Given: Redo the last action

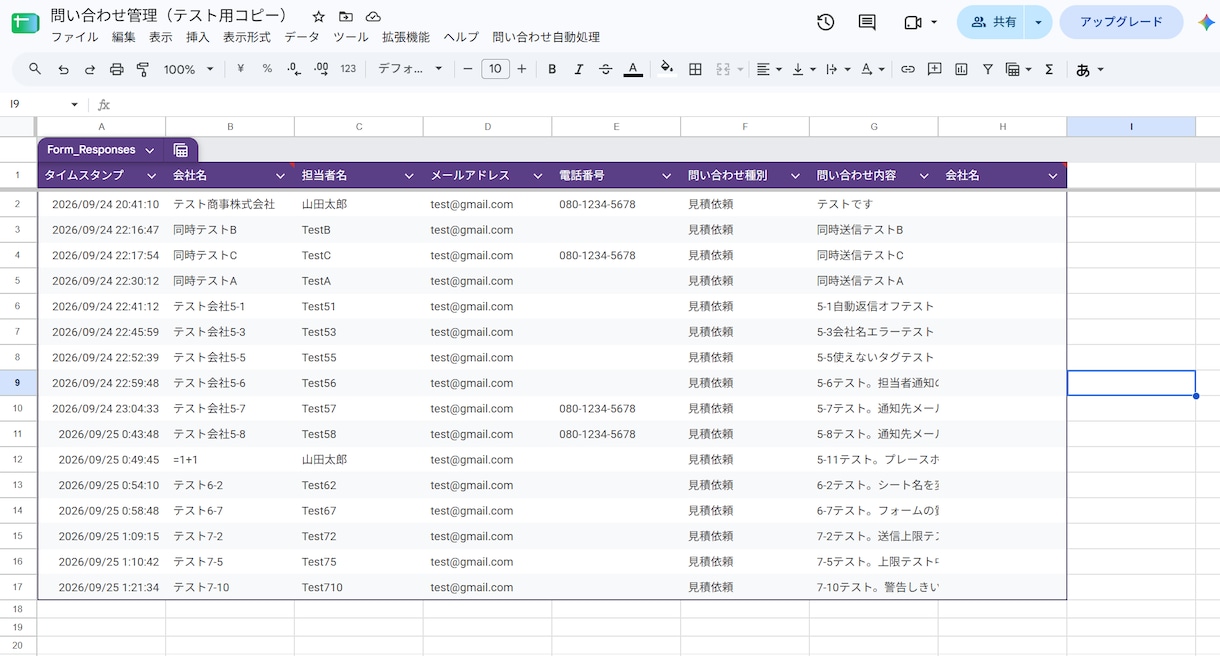Looking at the screenshot, I should [90, 69].
